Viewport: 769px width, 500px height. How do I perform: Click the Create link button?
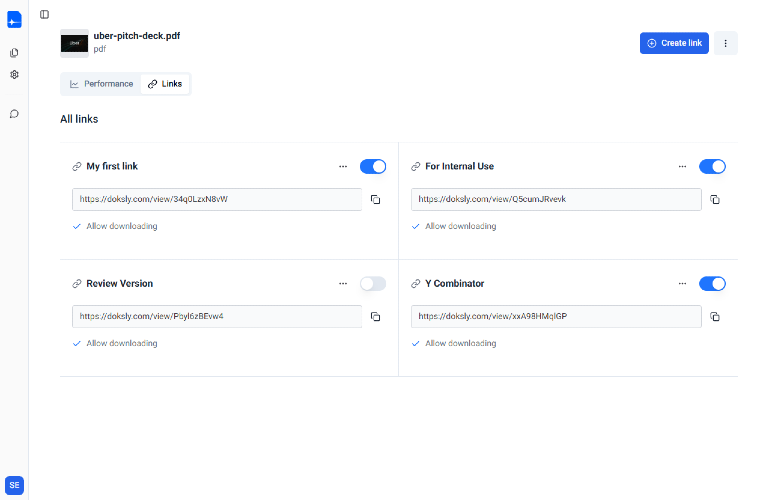pyautogui.click(x=674, y=43)
